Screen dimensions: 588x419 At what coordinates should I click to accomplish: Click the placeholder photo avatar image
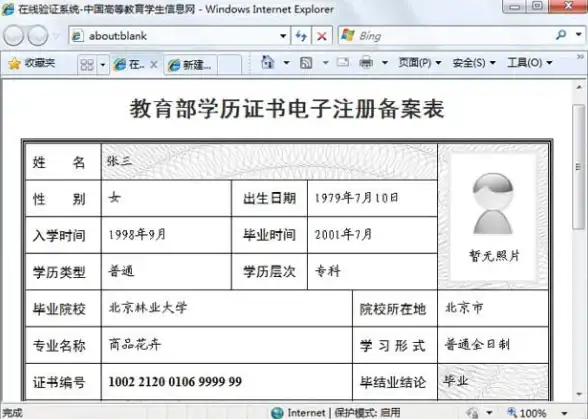[493, 204]
